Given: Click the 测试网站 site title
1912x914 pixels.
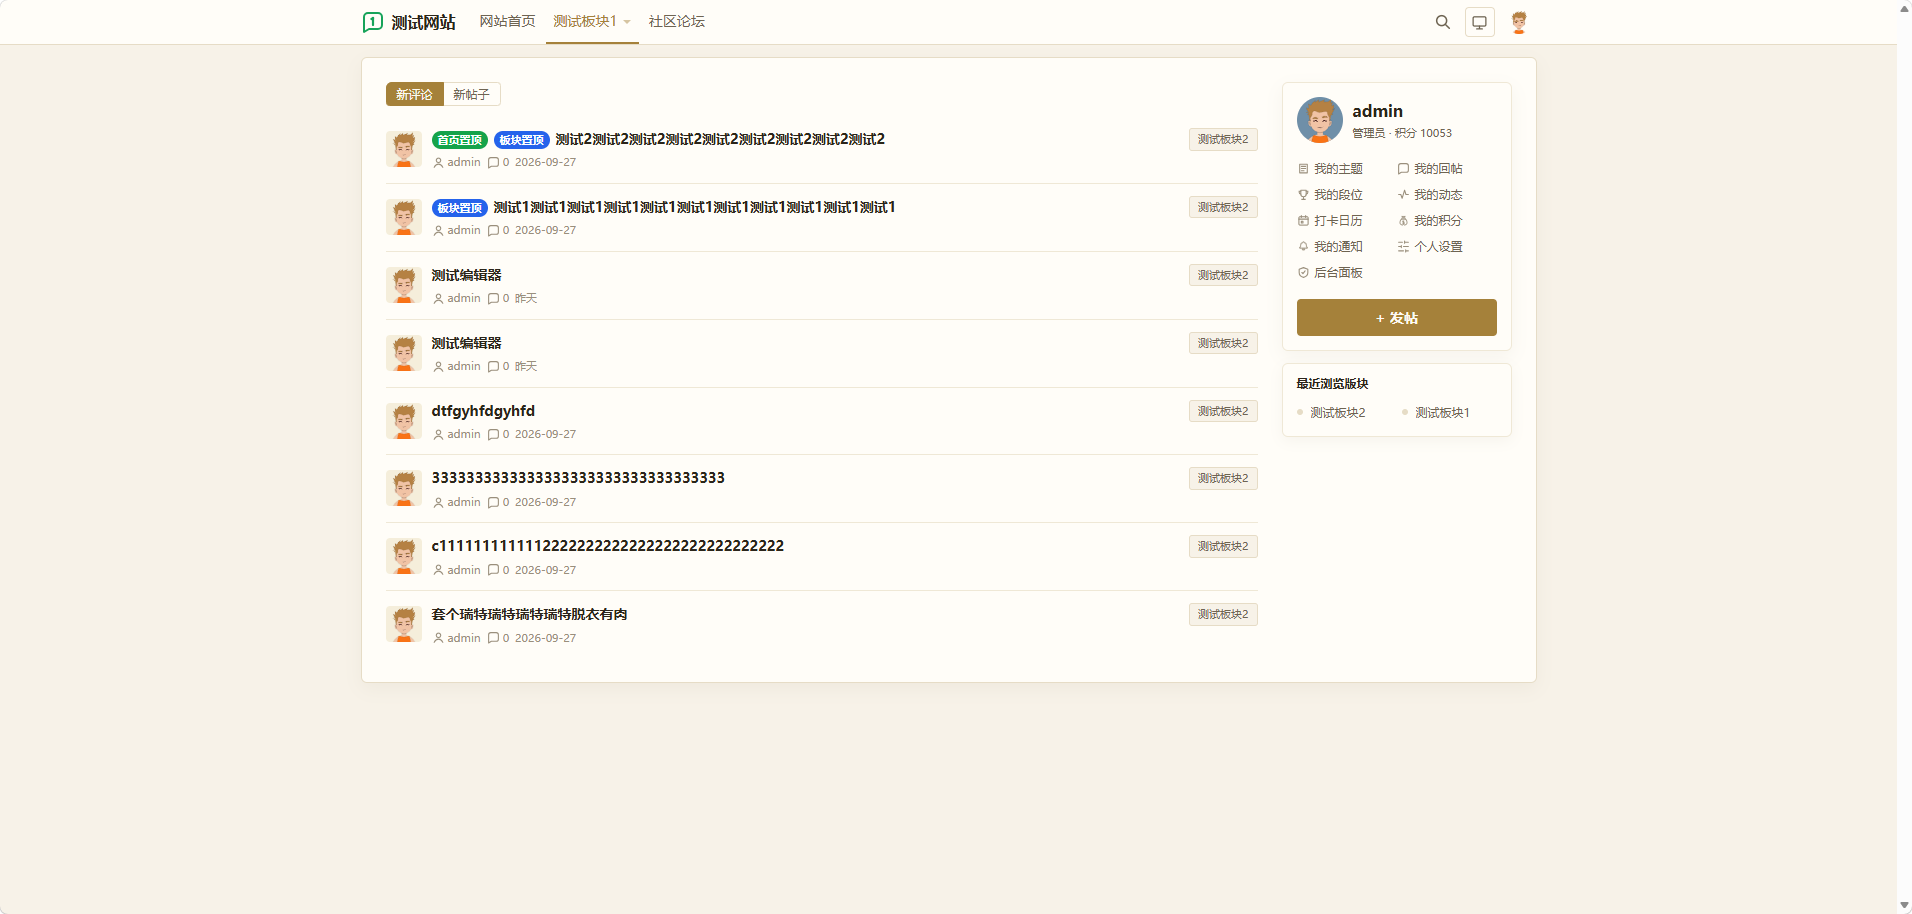Looking at the screenshot, I should [424, 22].
